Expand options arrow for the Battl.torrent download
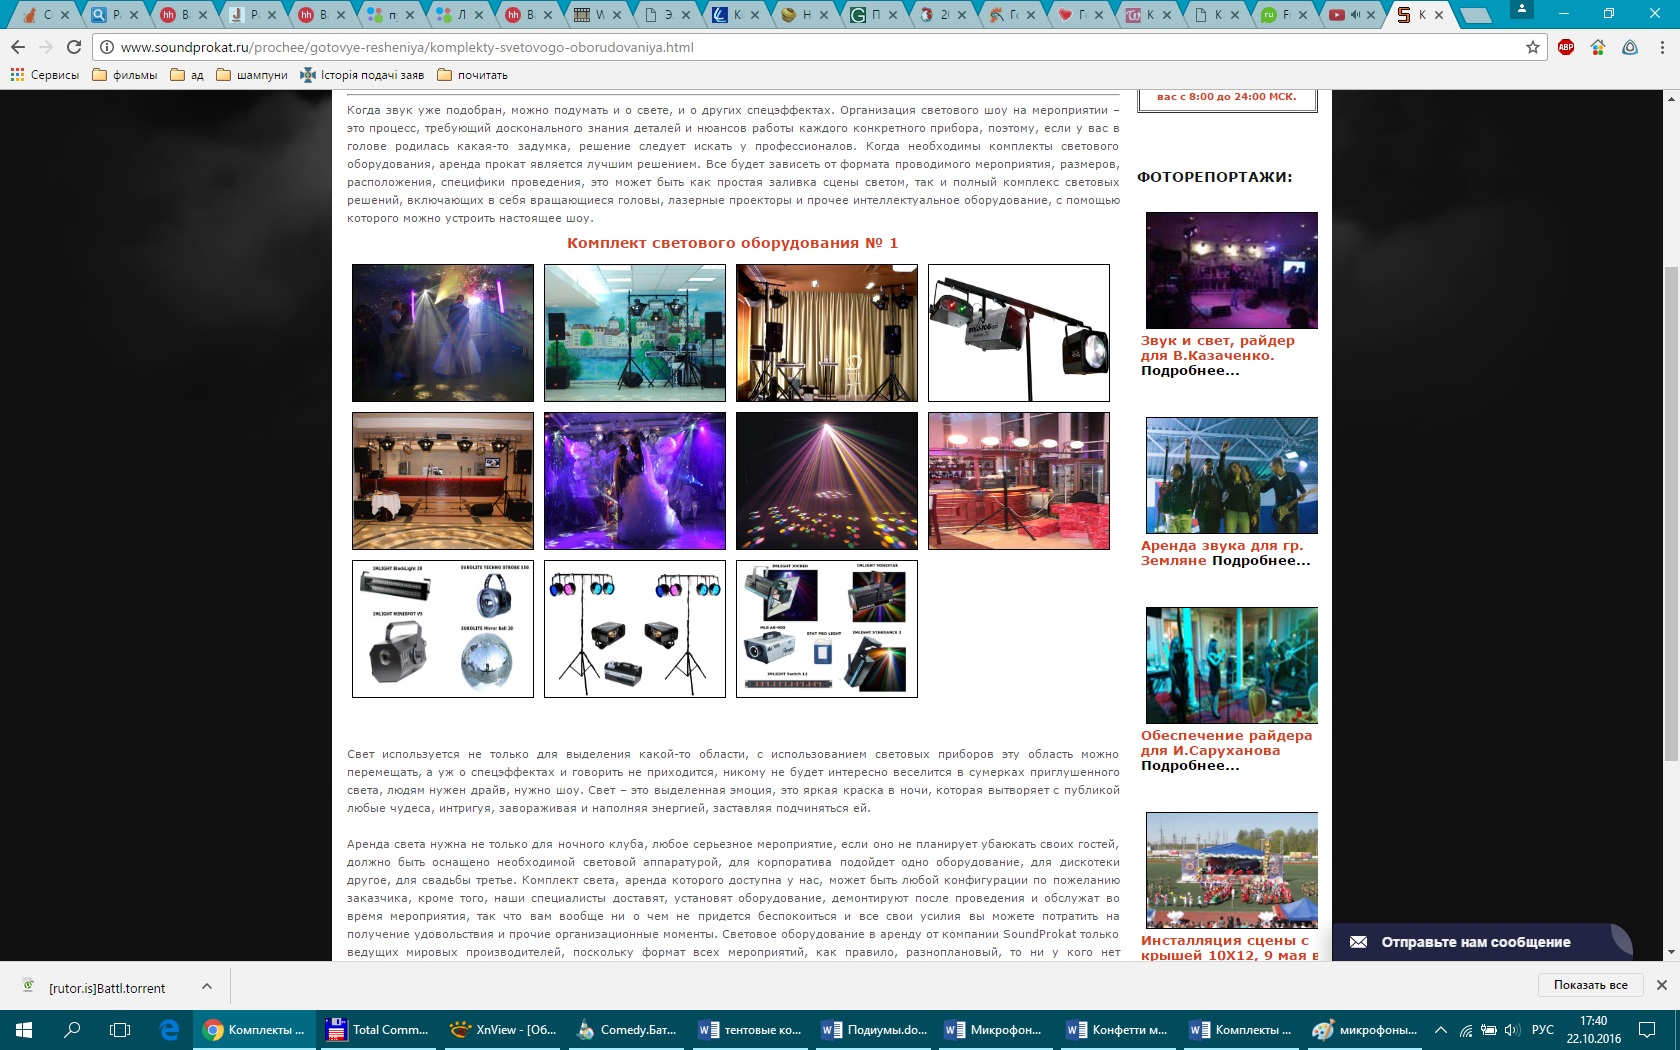This screenshot has height=1050, width=1680. pyautogui.click(x=207, y=986)
